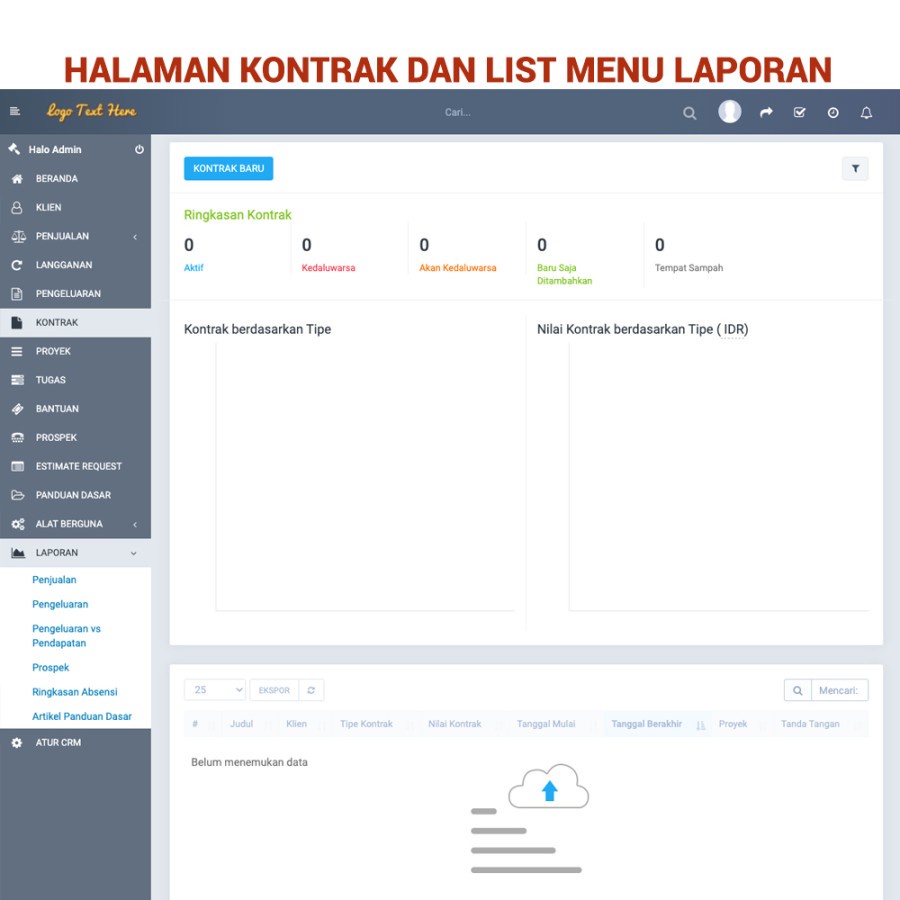Click the Kontrak file icon
Screen dimensions: 900x900
pyautogui.click(x=17, y=322)
